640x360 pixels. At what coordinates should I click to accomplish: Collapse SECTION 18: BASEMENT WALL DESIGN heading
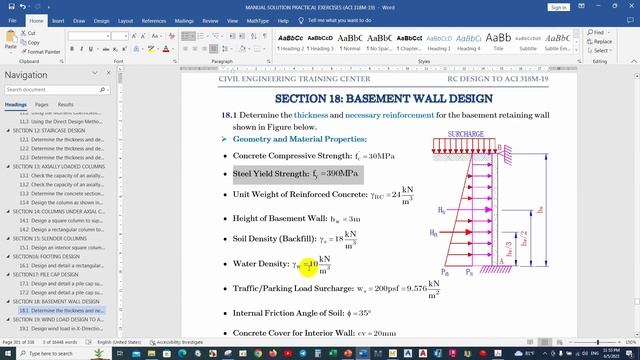[8, 302]
